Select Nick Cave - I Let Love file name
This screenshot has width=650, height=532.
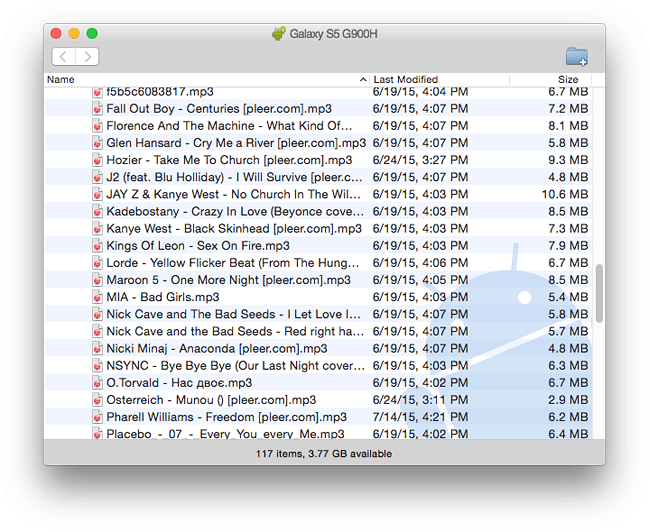pos(233,314)
